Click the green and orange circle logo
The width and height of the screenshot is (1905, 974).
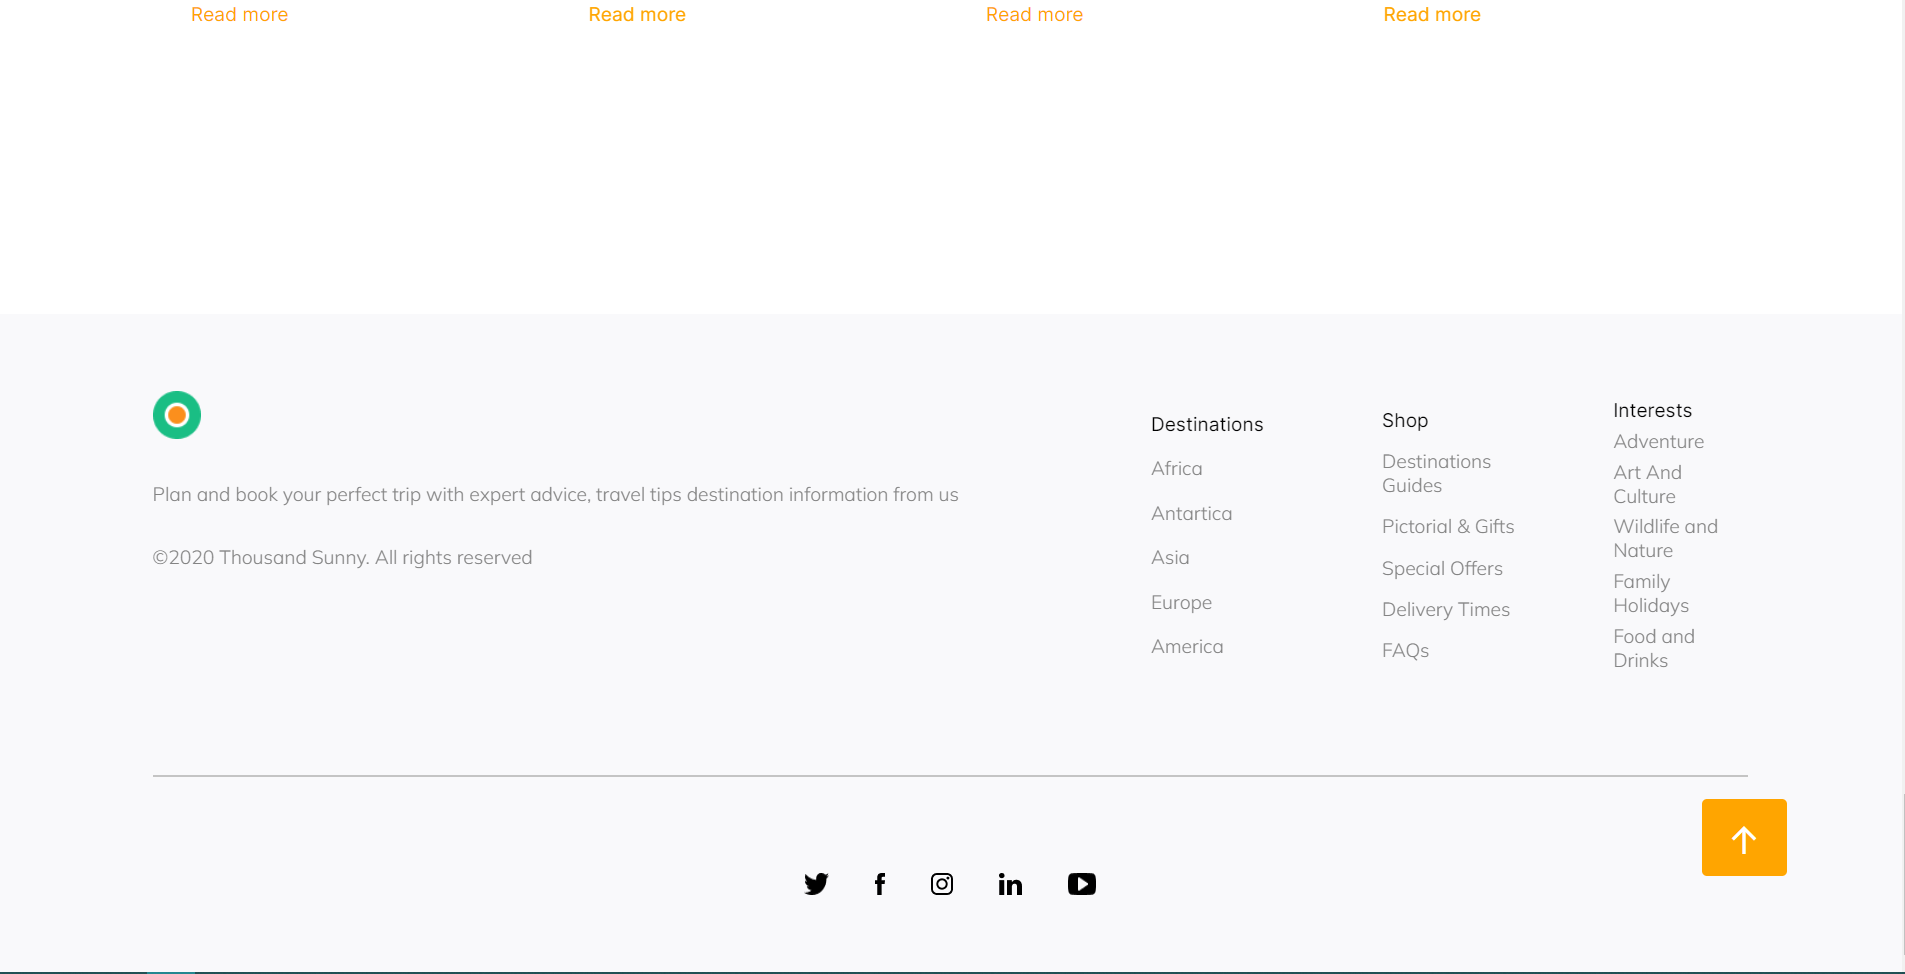(177, 415)
